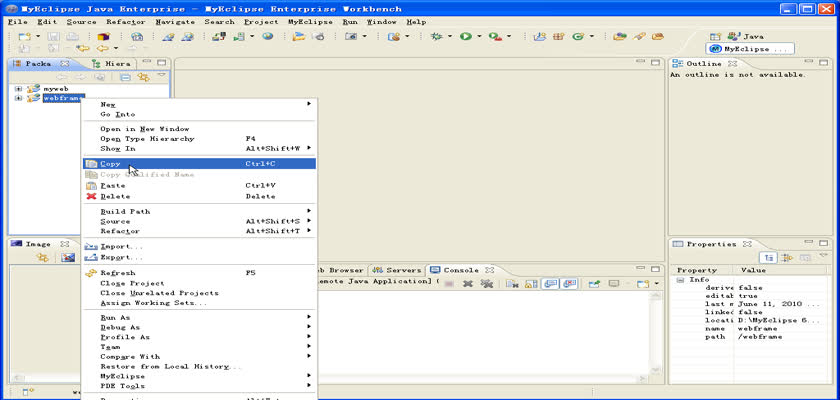The image size is (840, 400).
Task: Choose Refresh in the context menu
Action: coord(199,273)
